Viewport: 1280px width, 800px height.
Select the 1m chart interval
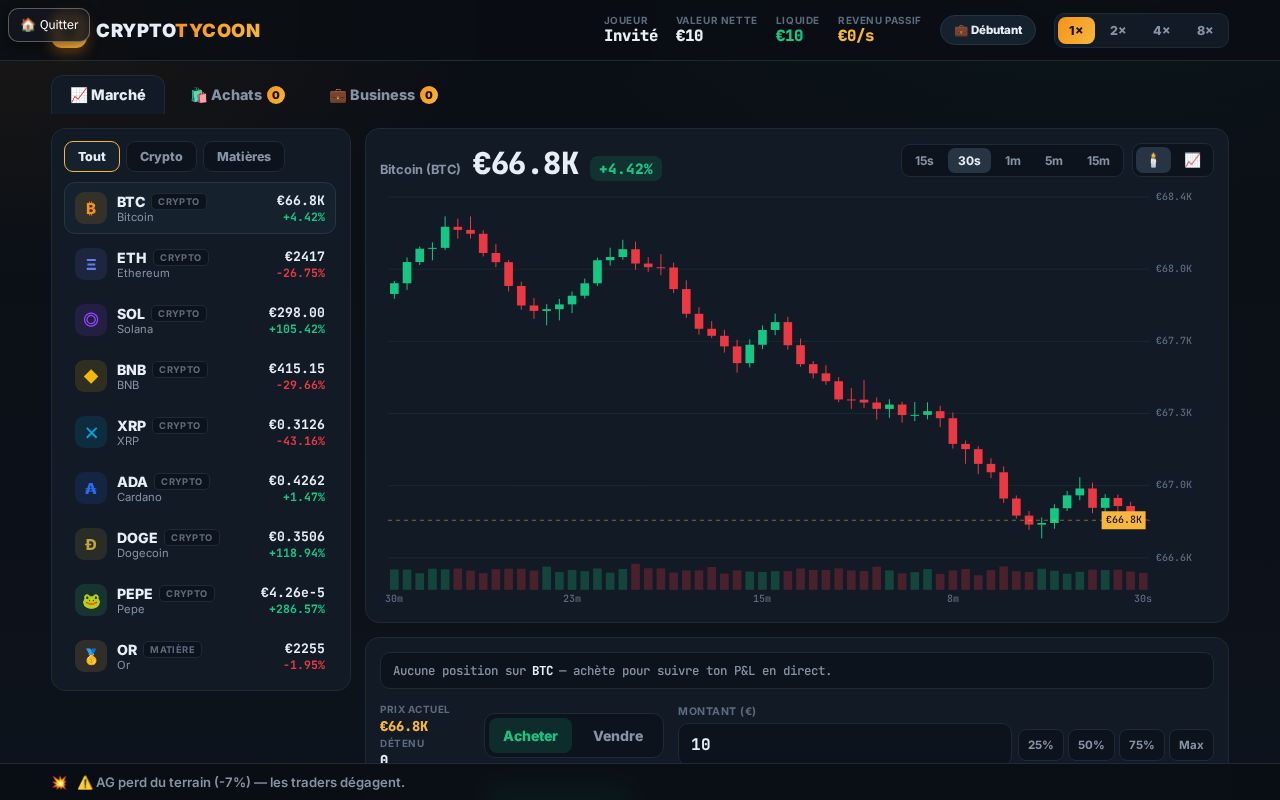(1013, 160)
